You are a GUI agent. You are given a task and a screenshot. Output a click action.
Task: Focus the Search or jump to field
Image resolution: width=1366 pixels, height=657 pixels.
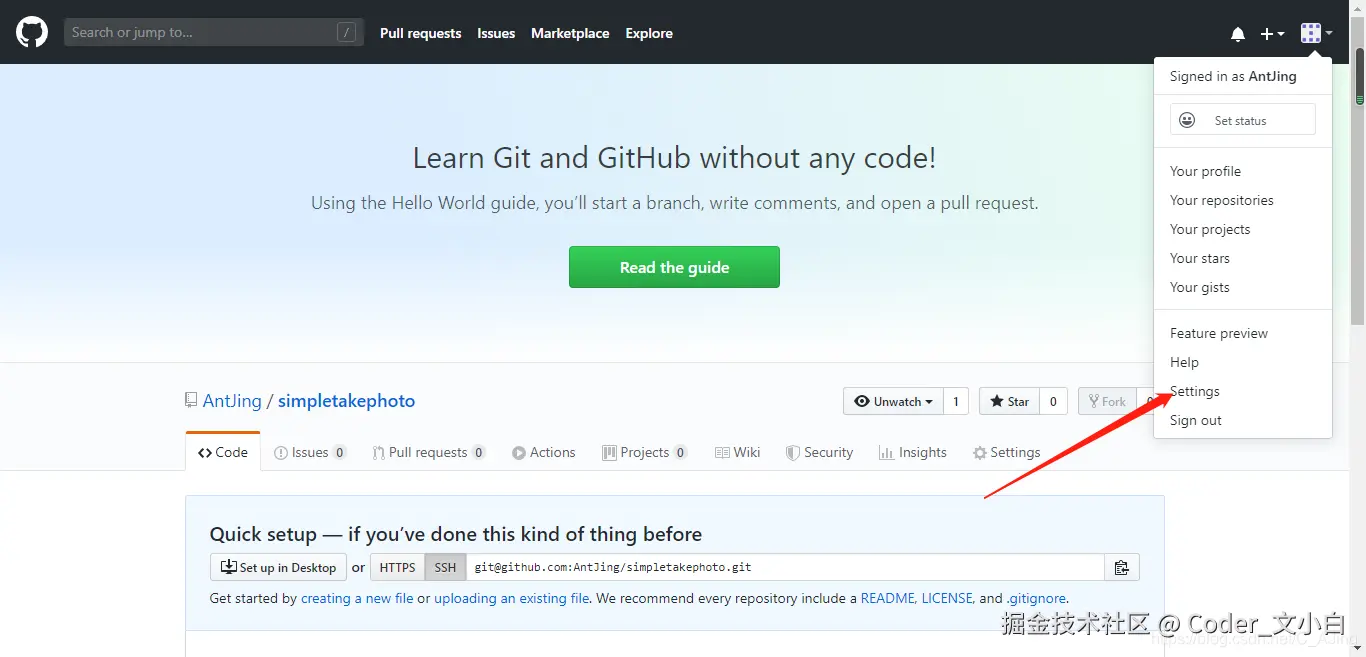(214, 32)
